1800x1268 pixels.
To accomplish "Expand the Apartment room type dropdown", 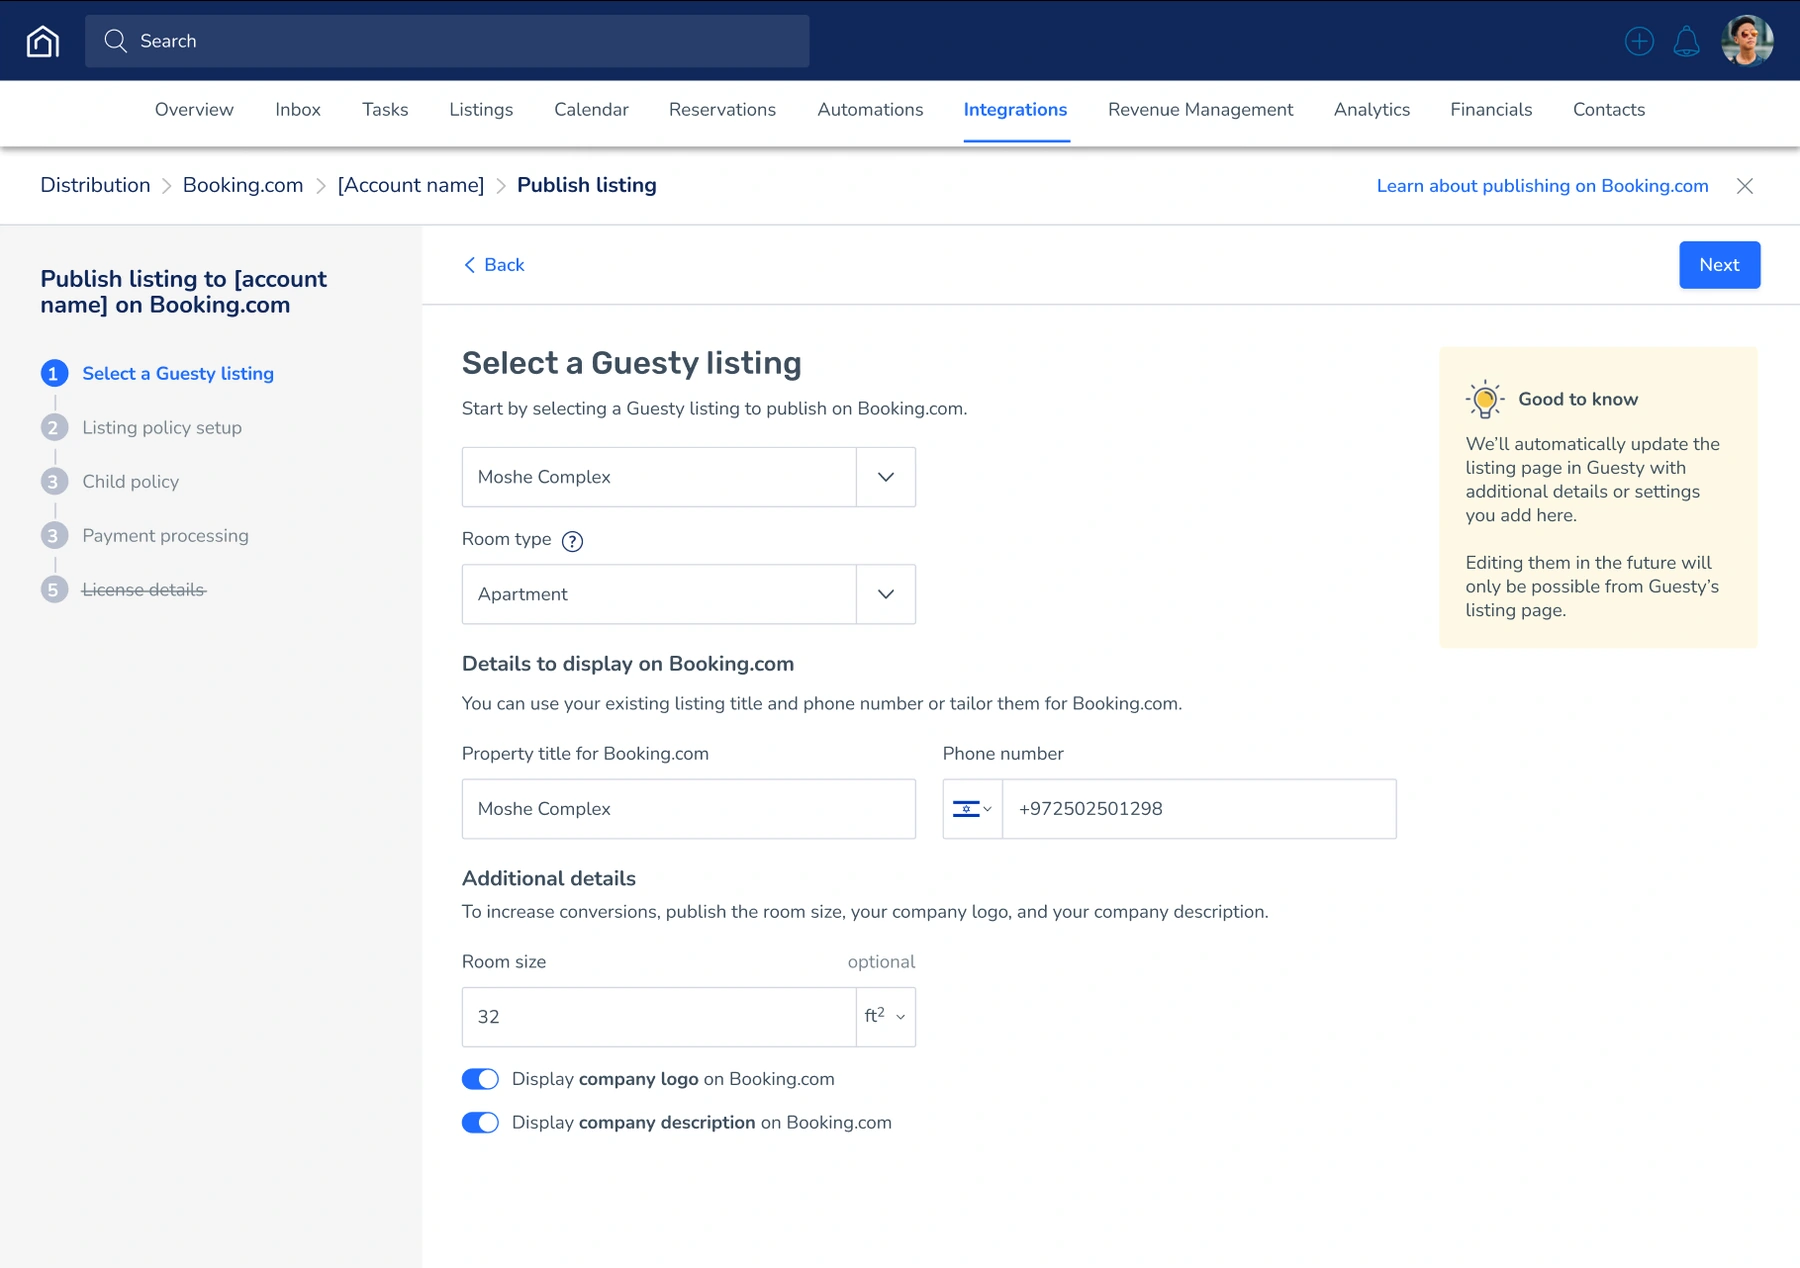I will 886,594.
